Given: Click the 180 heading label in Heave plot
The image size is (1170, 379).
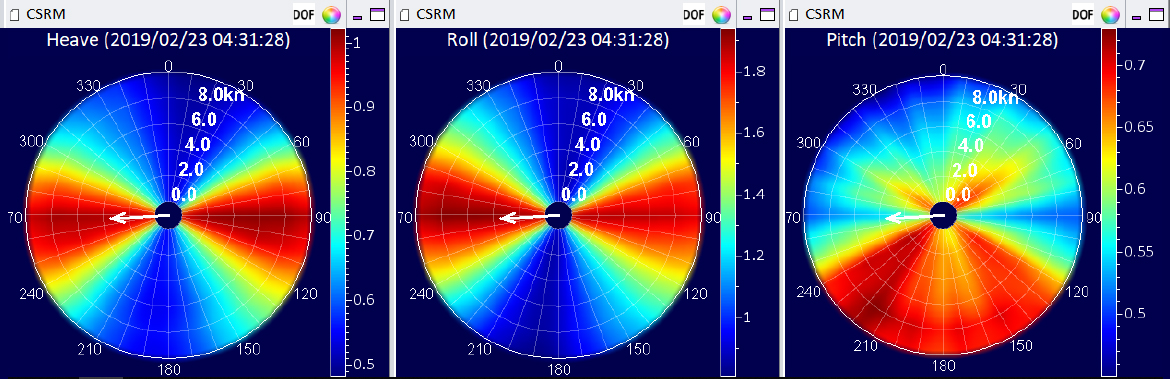Looking at the screenshot, I should pos(169,370).
